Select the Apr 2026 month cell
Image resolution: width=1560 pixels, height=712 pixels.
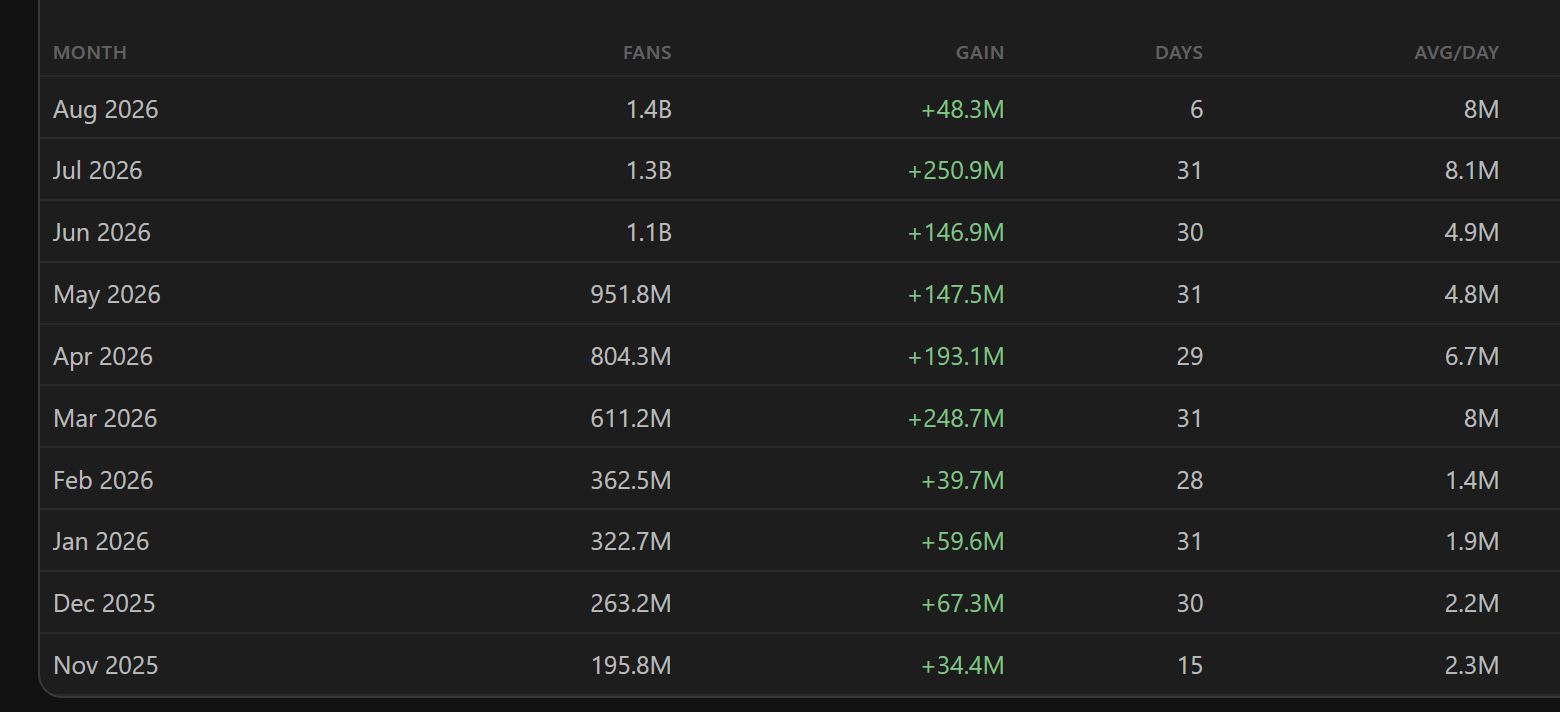coord(103,357)
